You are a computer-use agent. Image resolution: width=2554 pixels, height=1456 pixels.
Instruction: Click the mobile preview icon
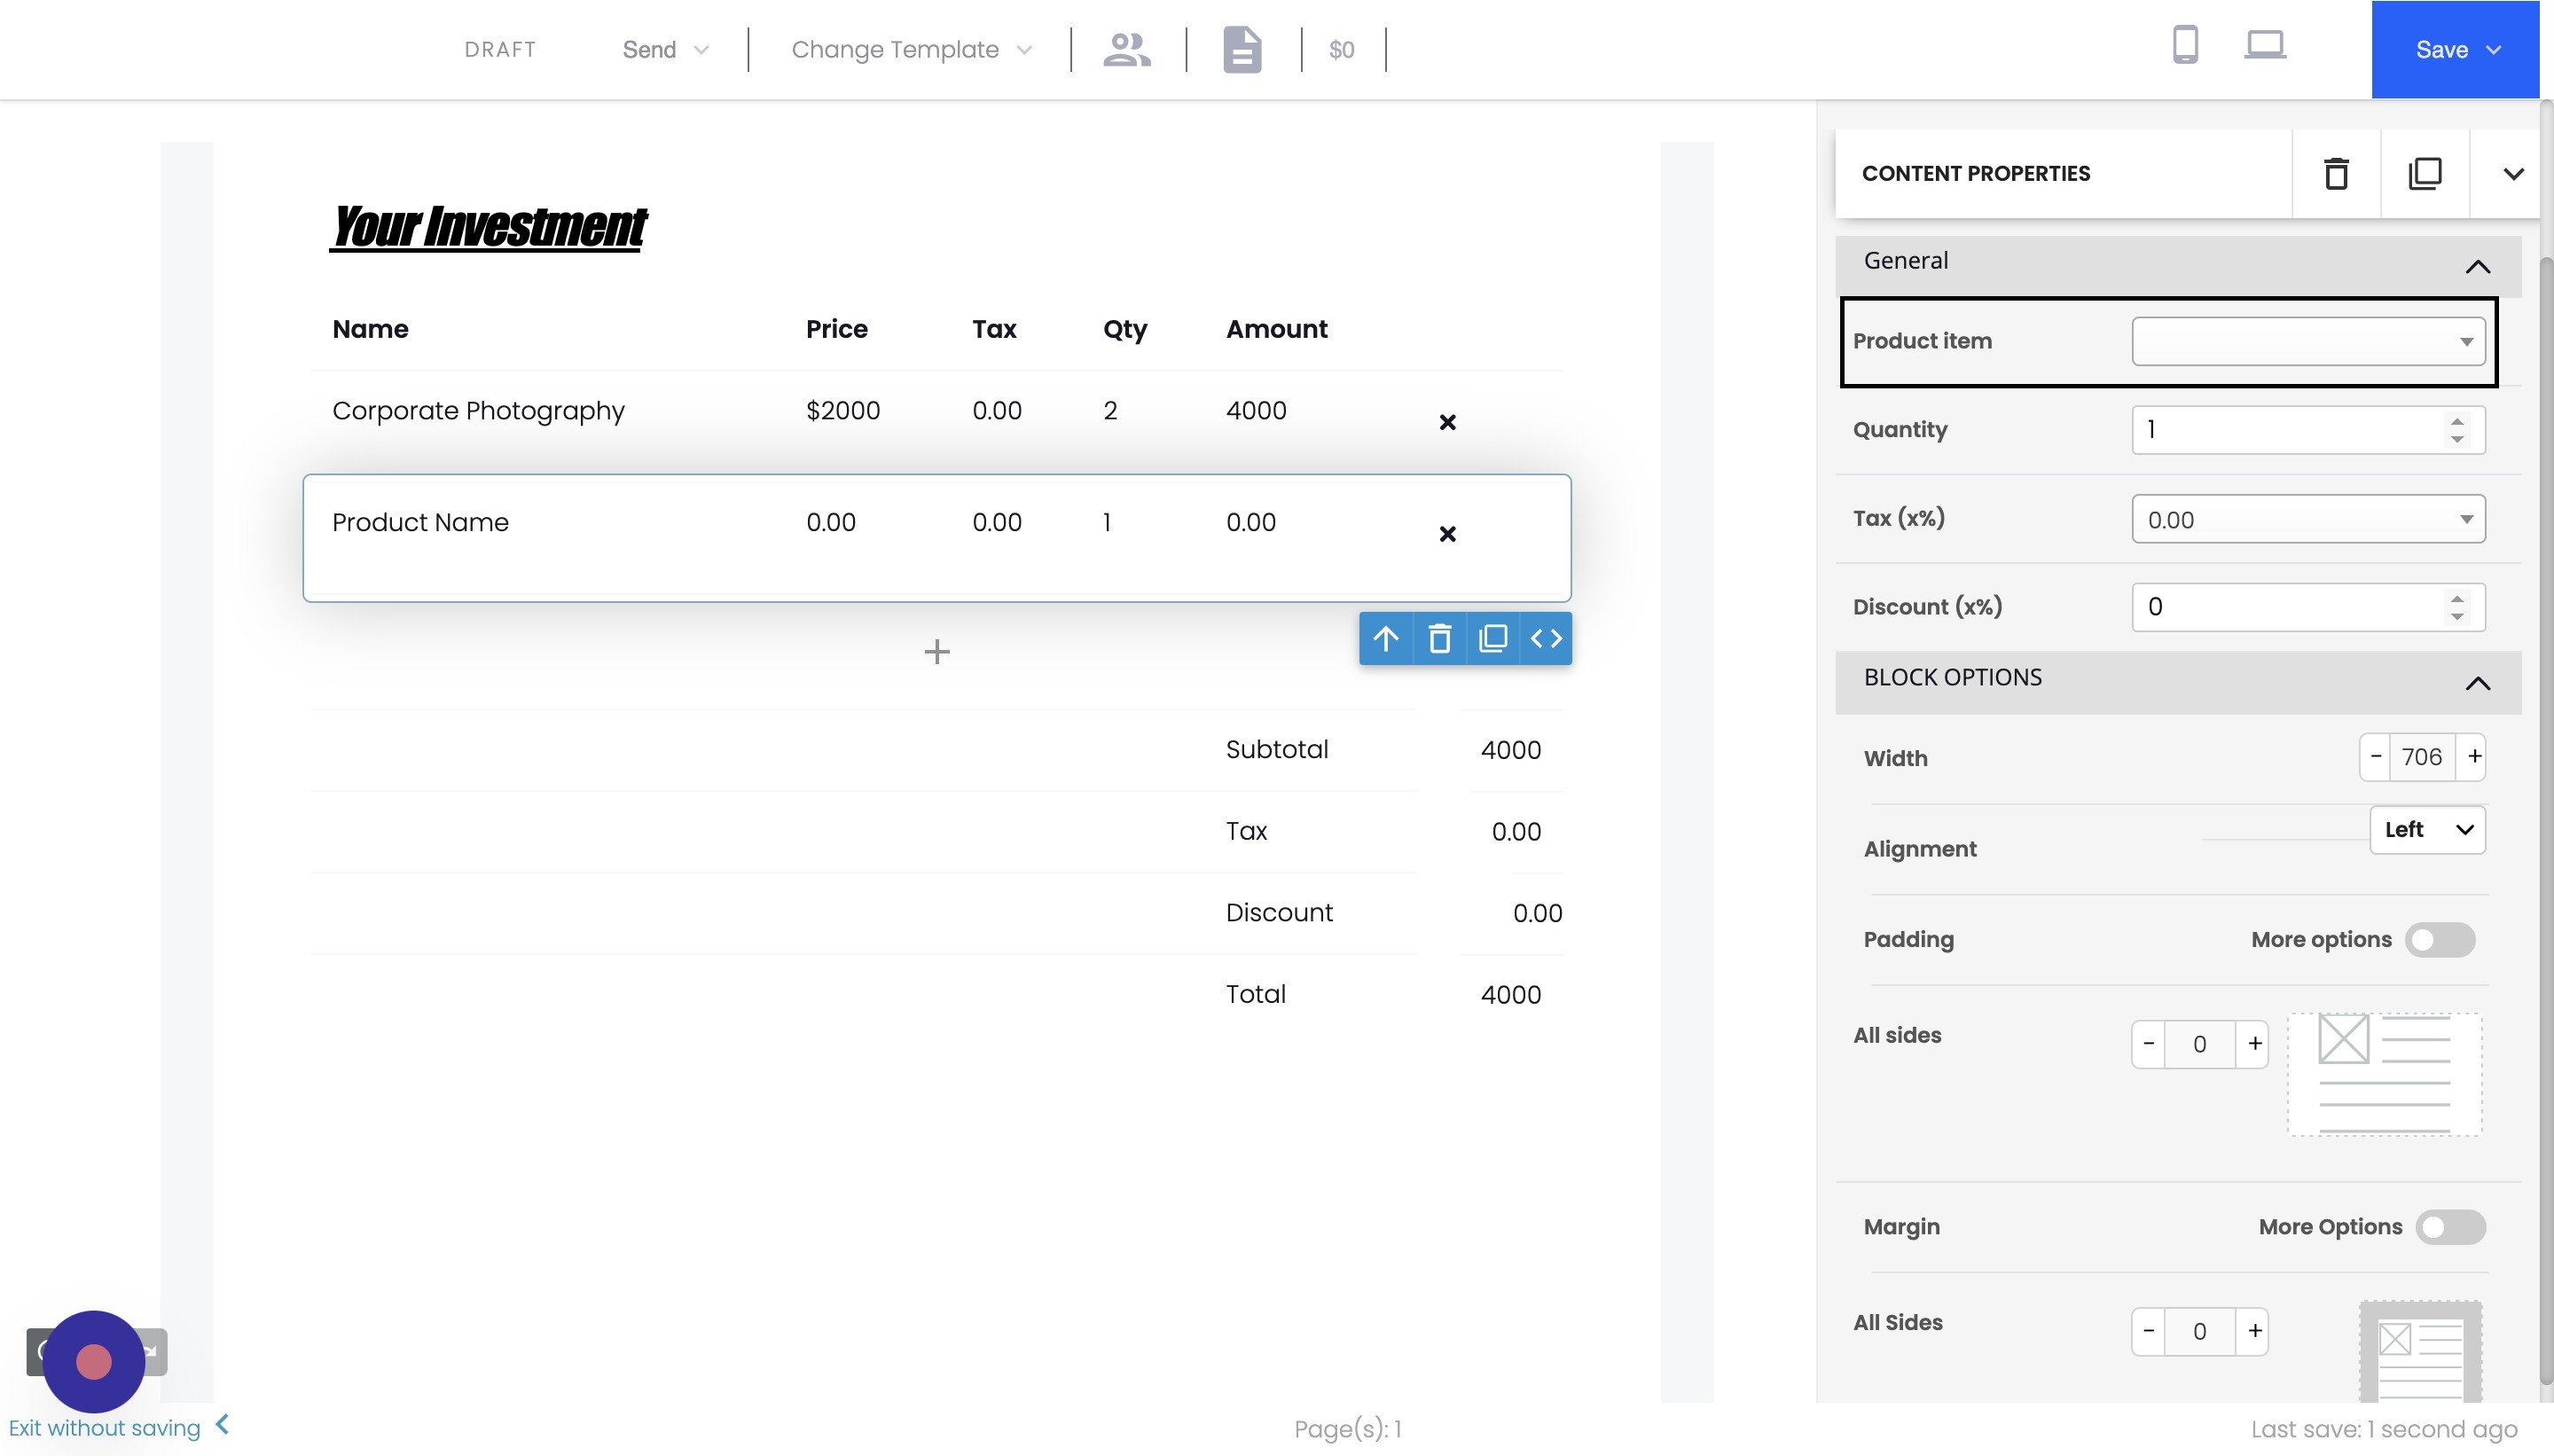[2185, 45]
